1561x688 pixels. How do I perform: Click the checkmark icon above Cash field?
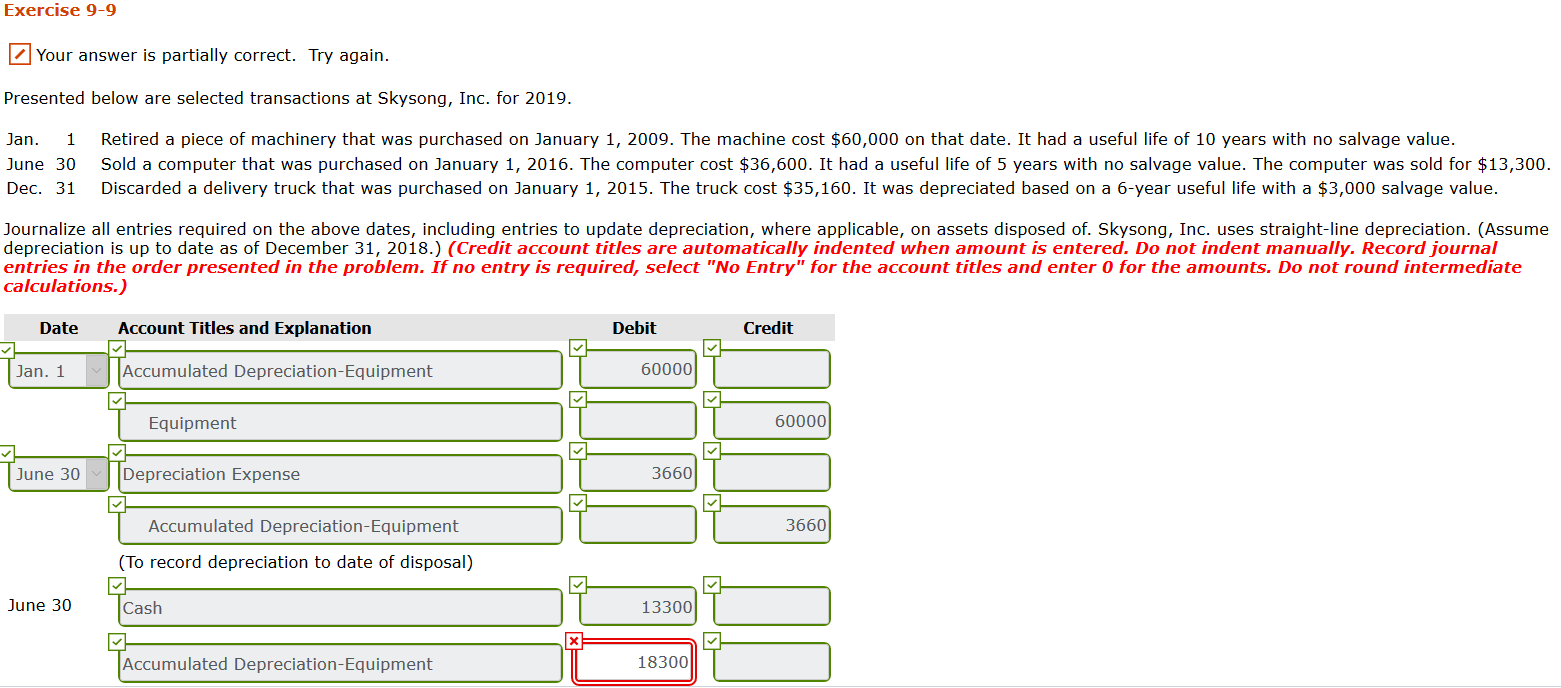pyautogui.click(x=117, y=586)
